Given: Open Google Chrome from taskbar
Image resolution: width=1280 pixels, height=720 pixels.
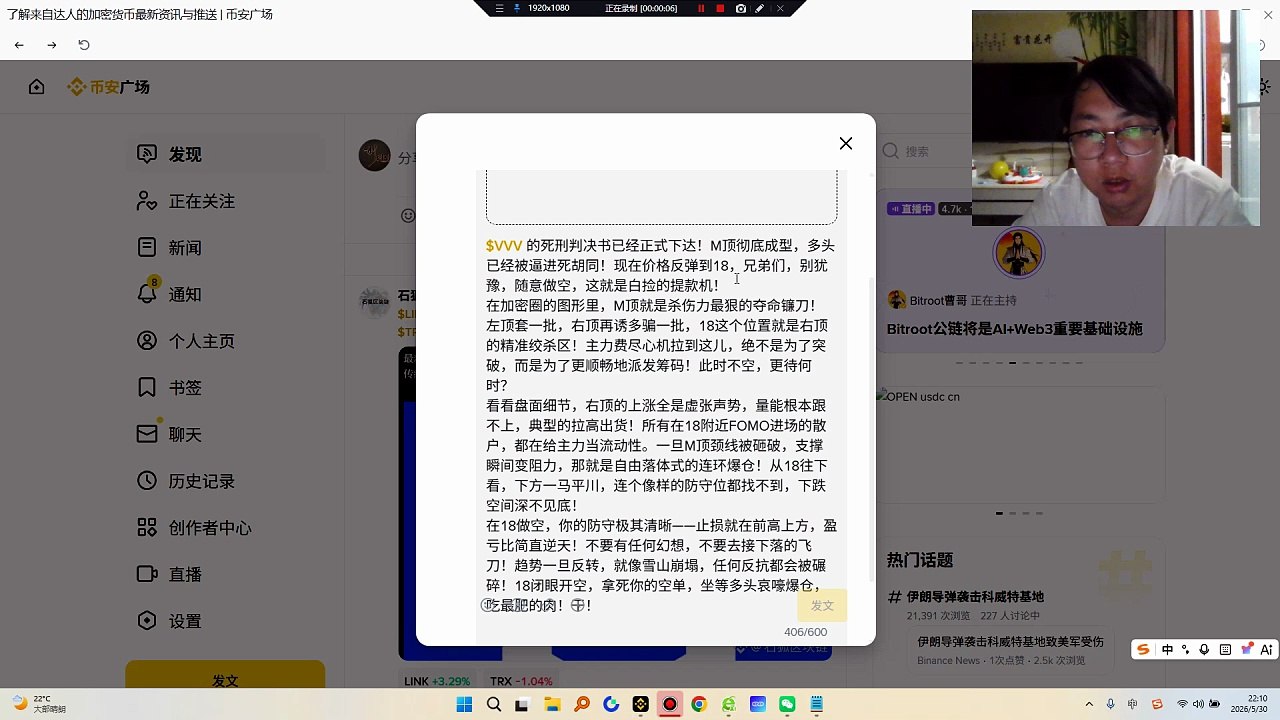Looking at the screenshot, I should (x=699, y=705).
